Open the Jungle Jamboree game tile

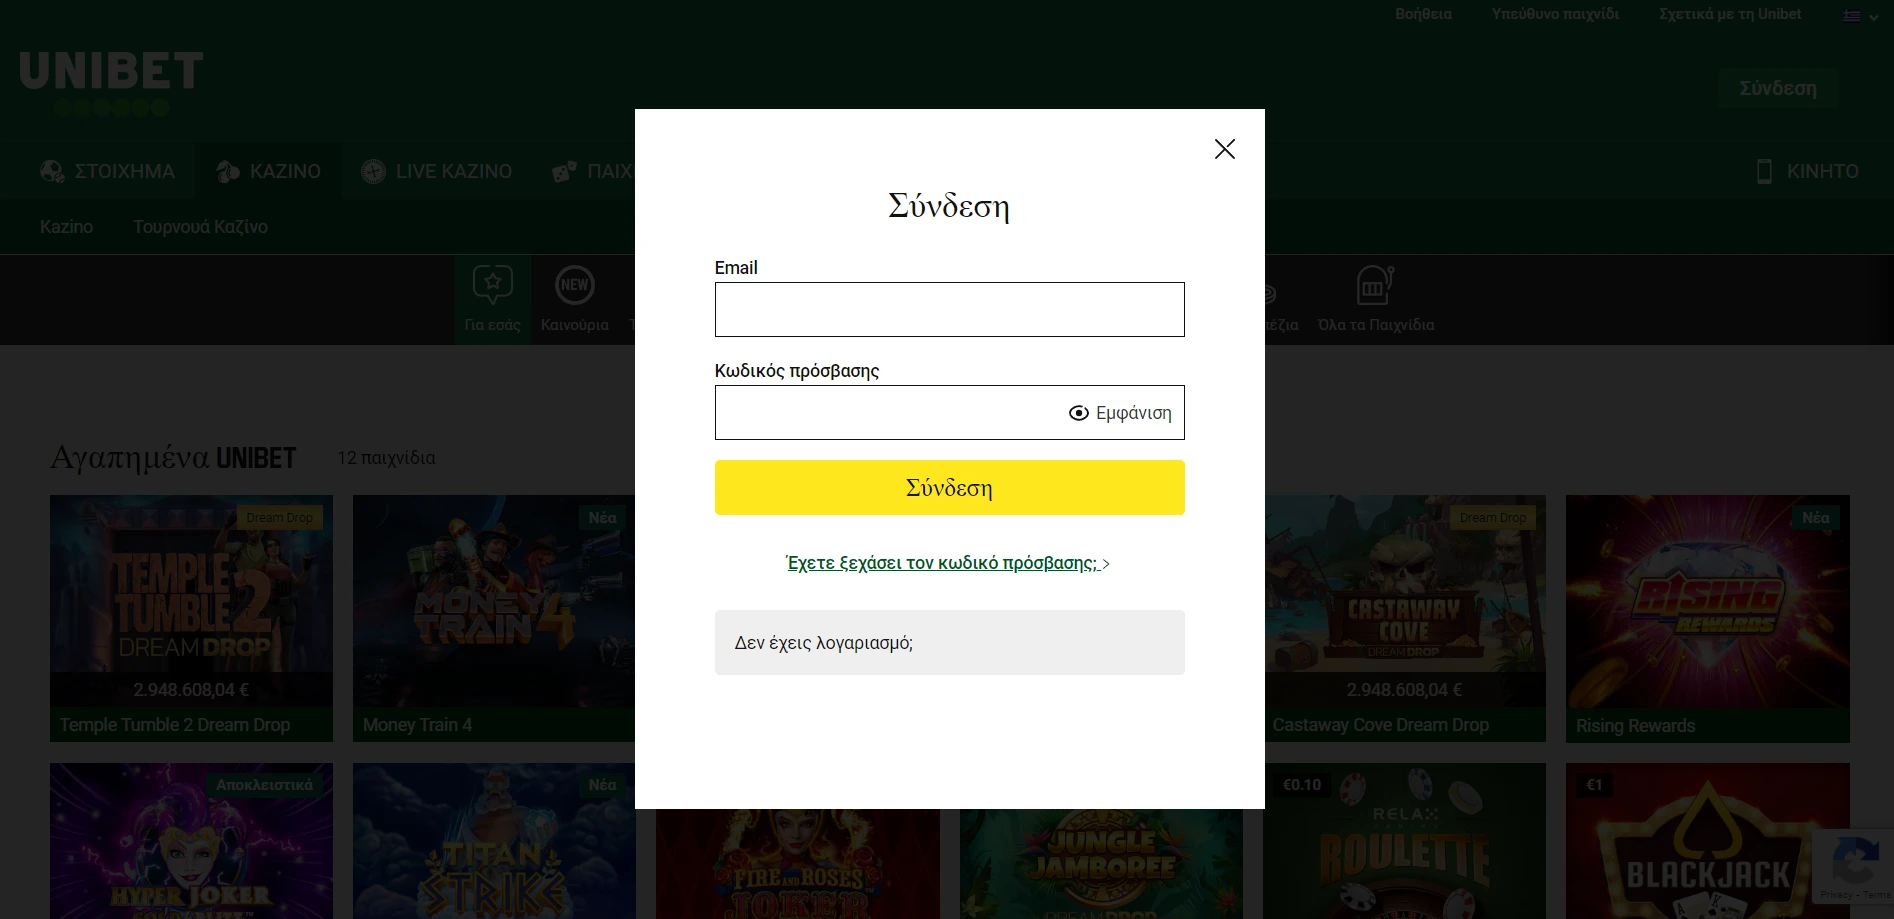point(1101,864)
